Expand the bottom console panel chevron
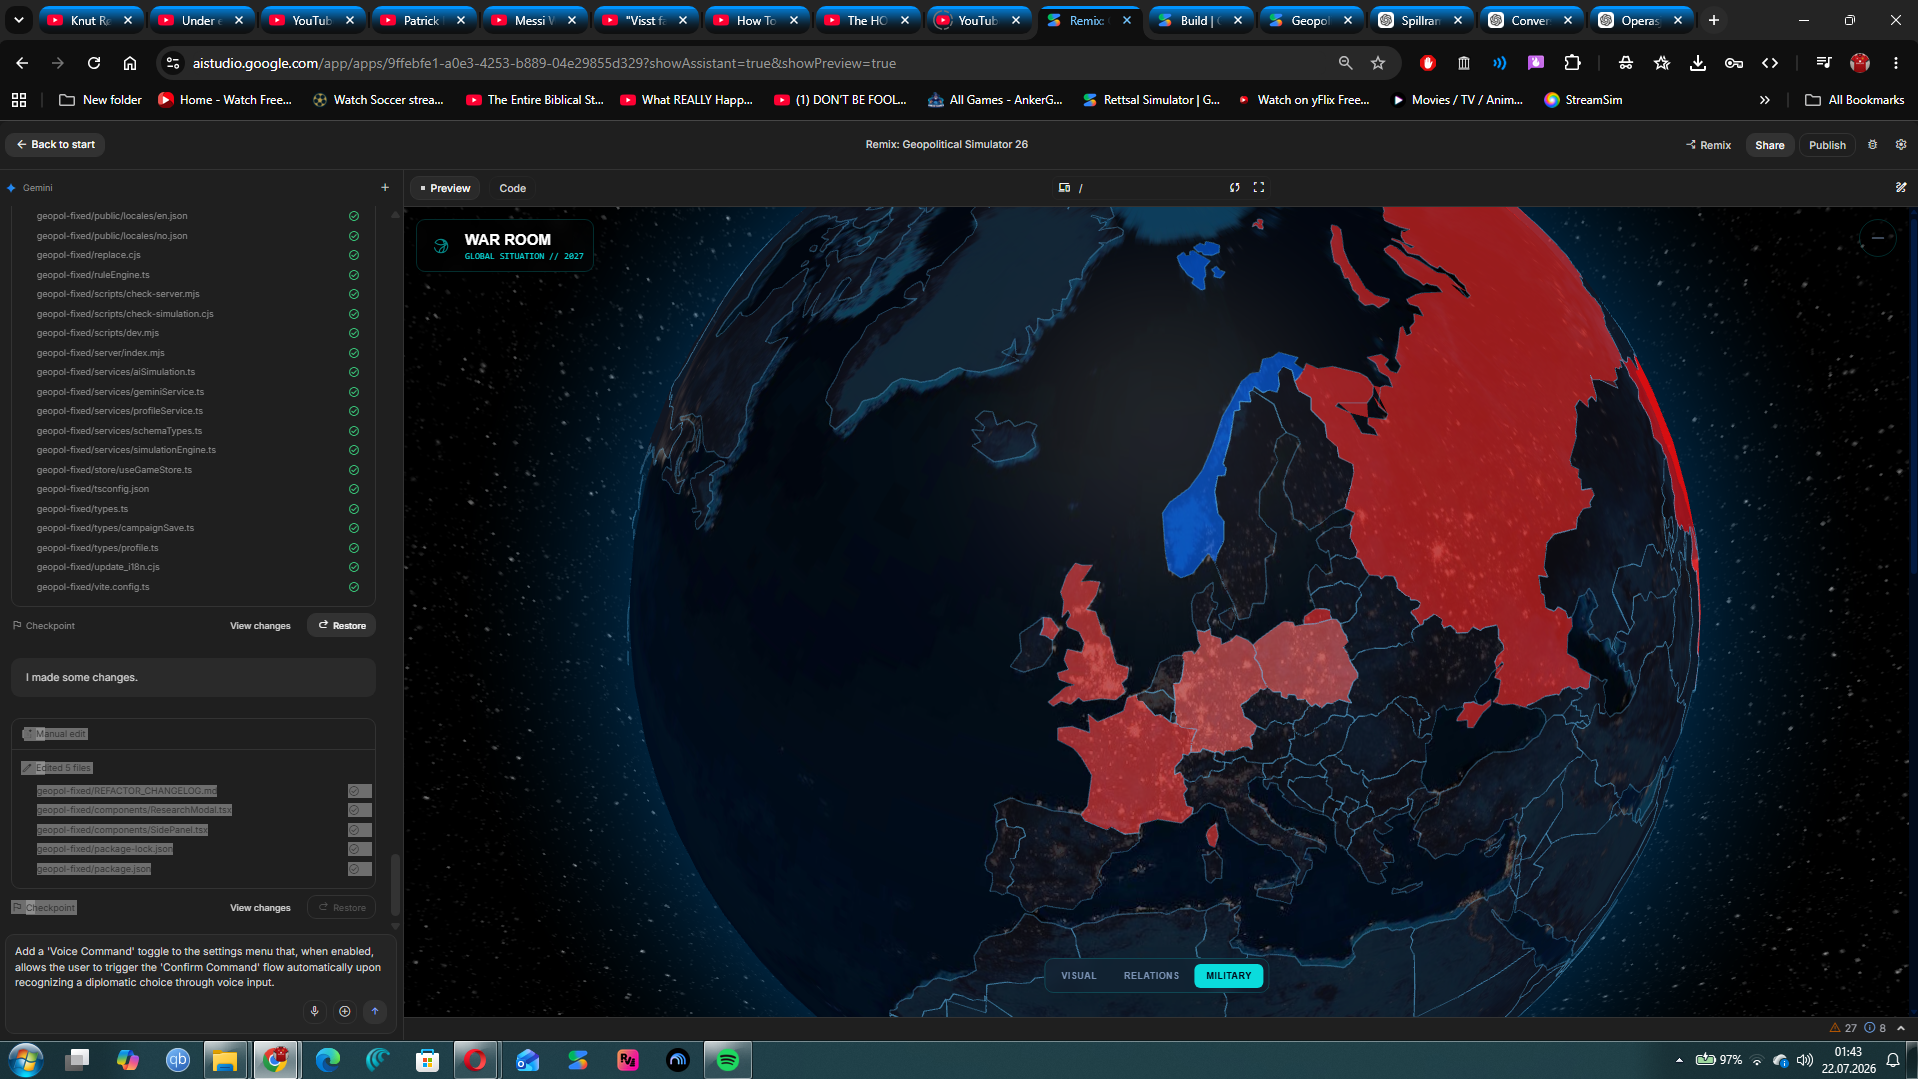Viewport: 1918px width, 1079px height. tap(1901, 1028)
